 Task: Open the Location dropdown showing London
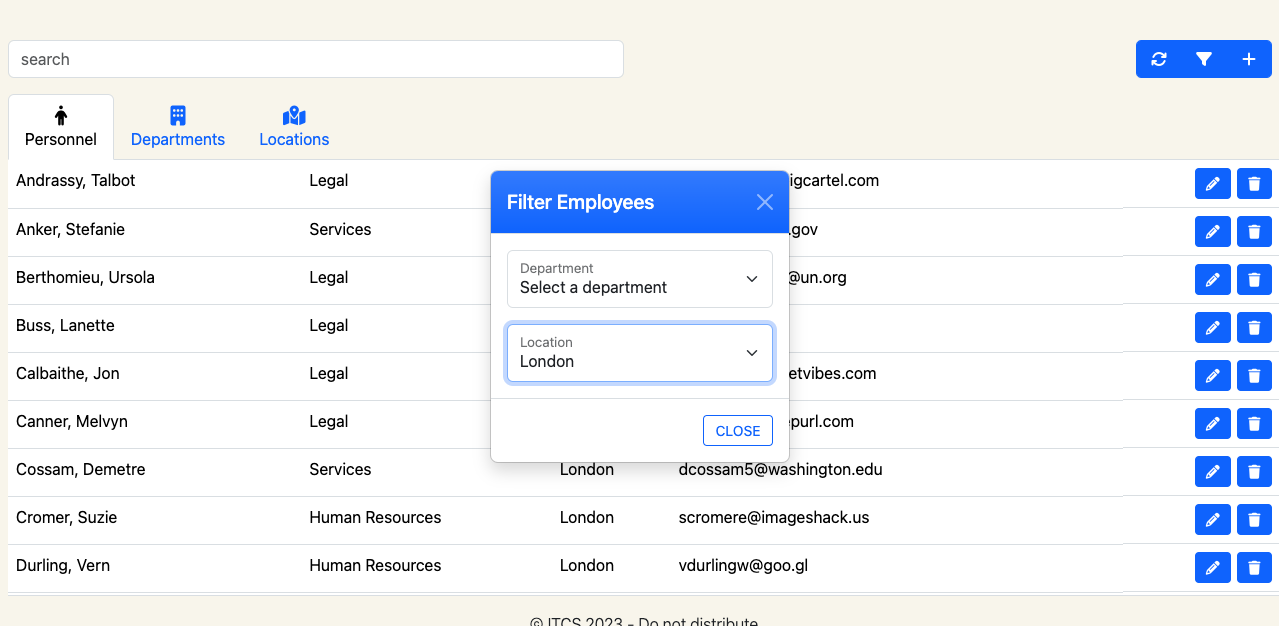click(639, 353)
